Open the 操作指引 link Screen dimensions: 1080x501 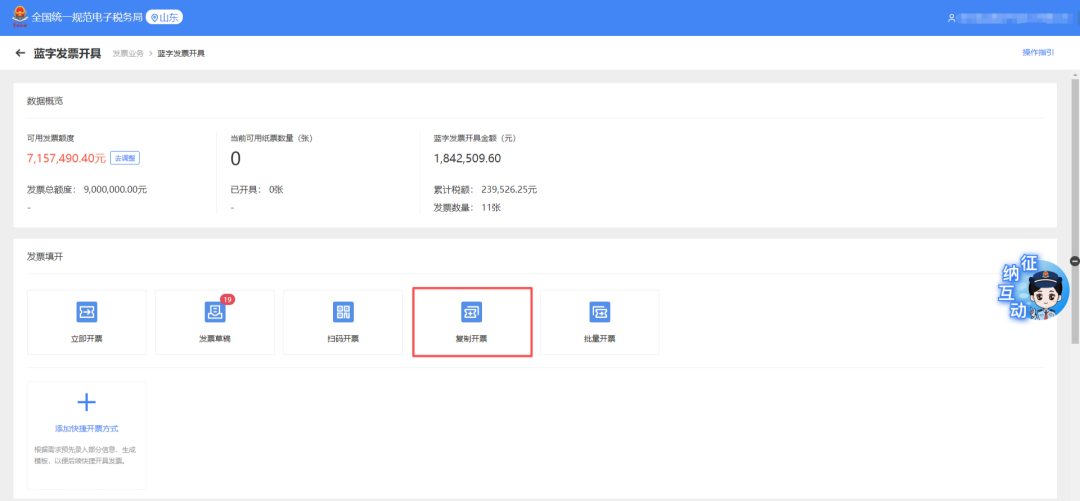(x=1038, y=52)
